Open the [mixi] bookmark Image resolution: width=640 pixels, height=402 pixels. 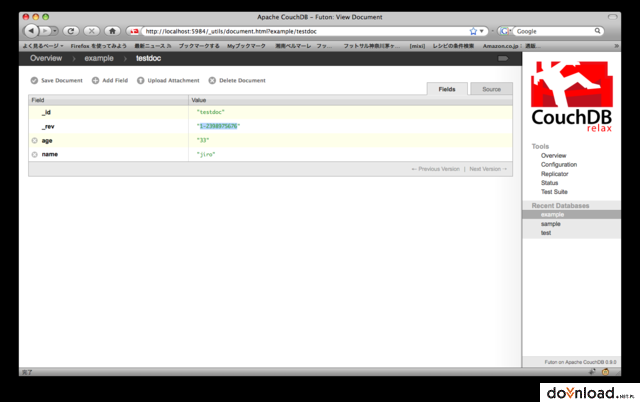pos(417,46)
